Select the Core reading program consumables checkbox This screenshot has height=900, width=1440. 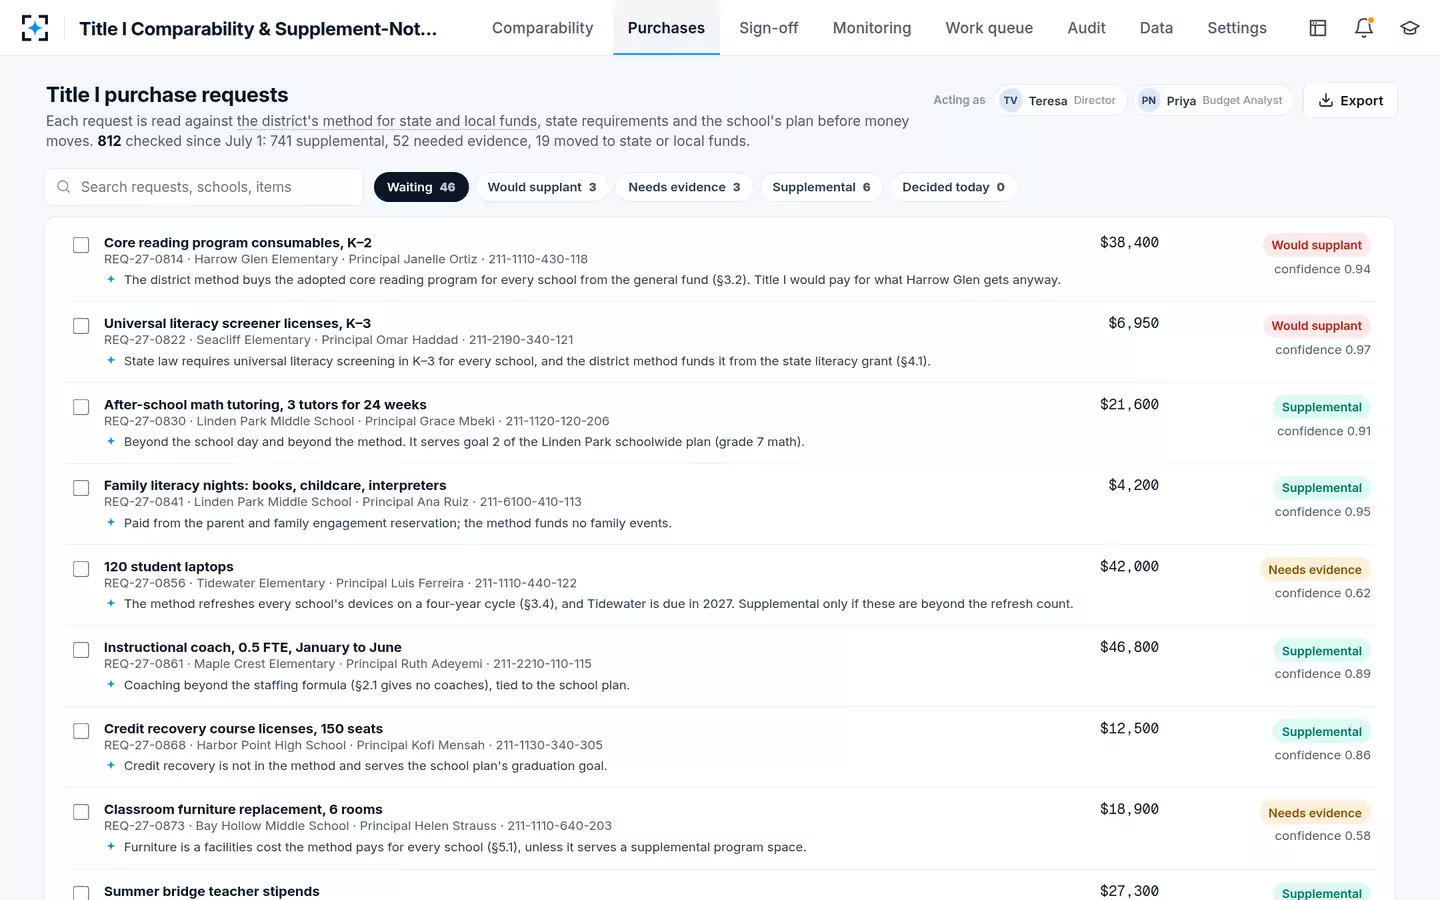point(81,245)
